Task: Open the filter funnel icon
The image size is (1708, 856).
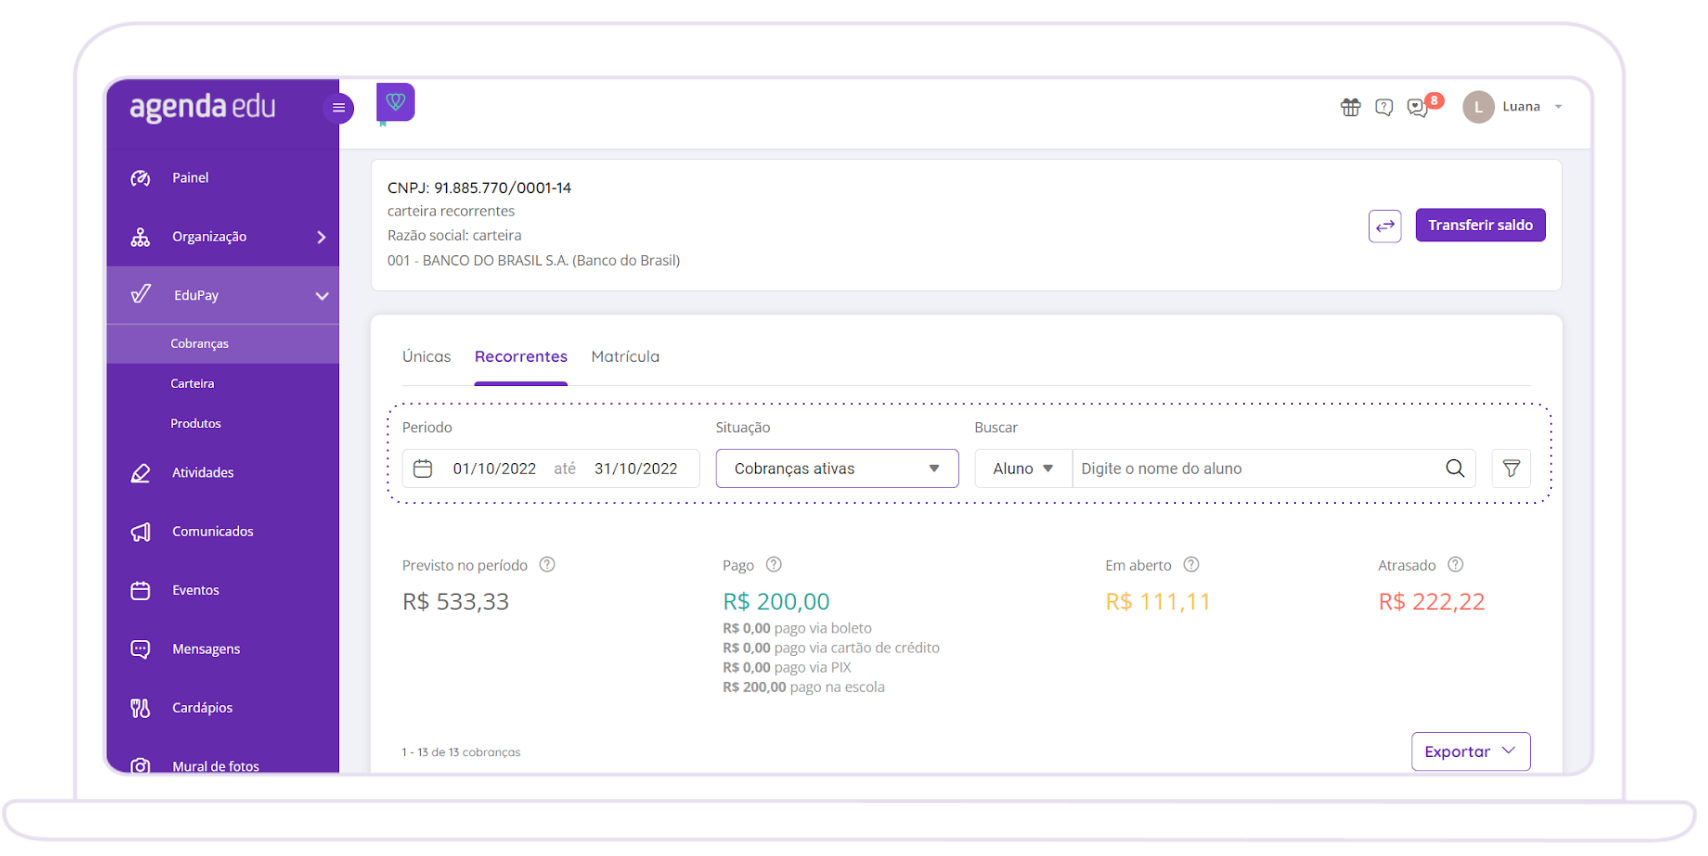Action: (x=1511, y=469)
